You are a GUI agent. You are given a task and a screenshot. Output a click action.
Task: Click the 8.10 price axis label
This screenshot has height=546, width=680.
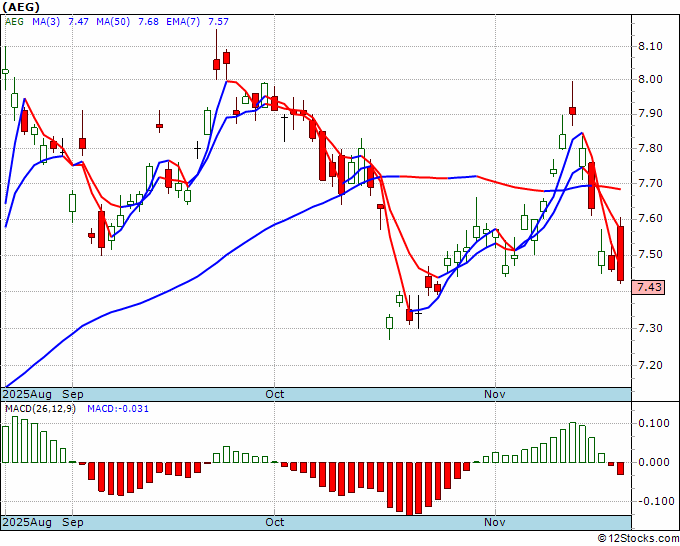pos(651,46)
